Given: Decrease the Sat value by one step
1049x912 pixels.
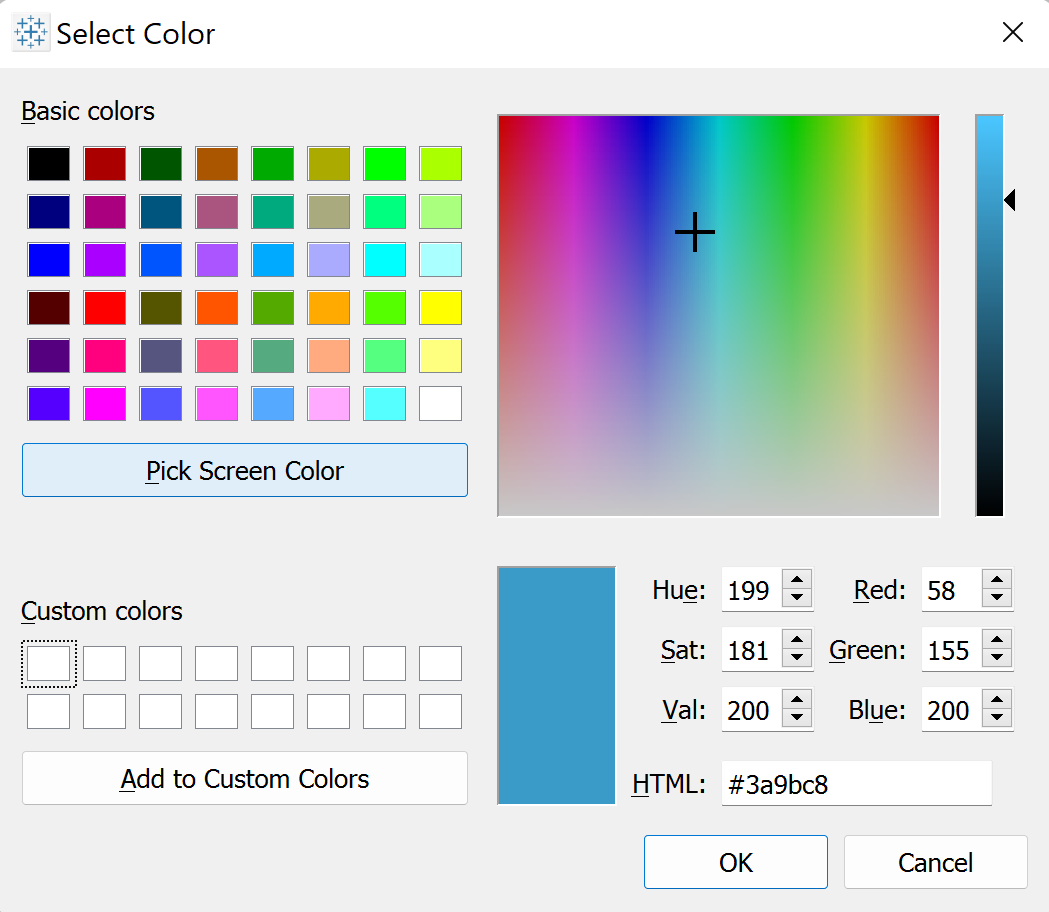Looking at the screenshot, I should [x=797, y=660].
